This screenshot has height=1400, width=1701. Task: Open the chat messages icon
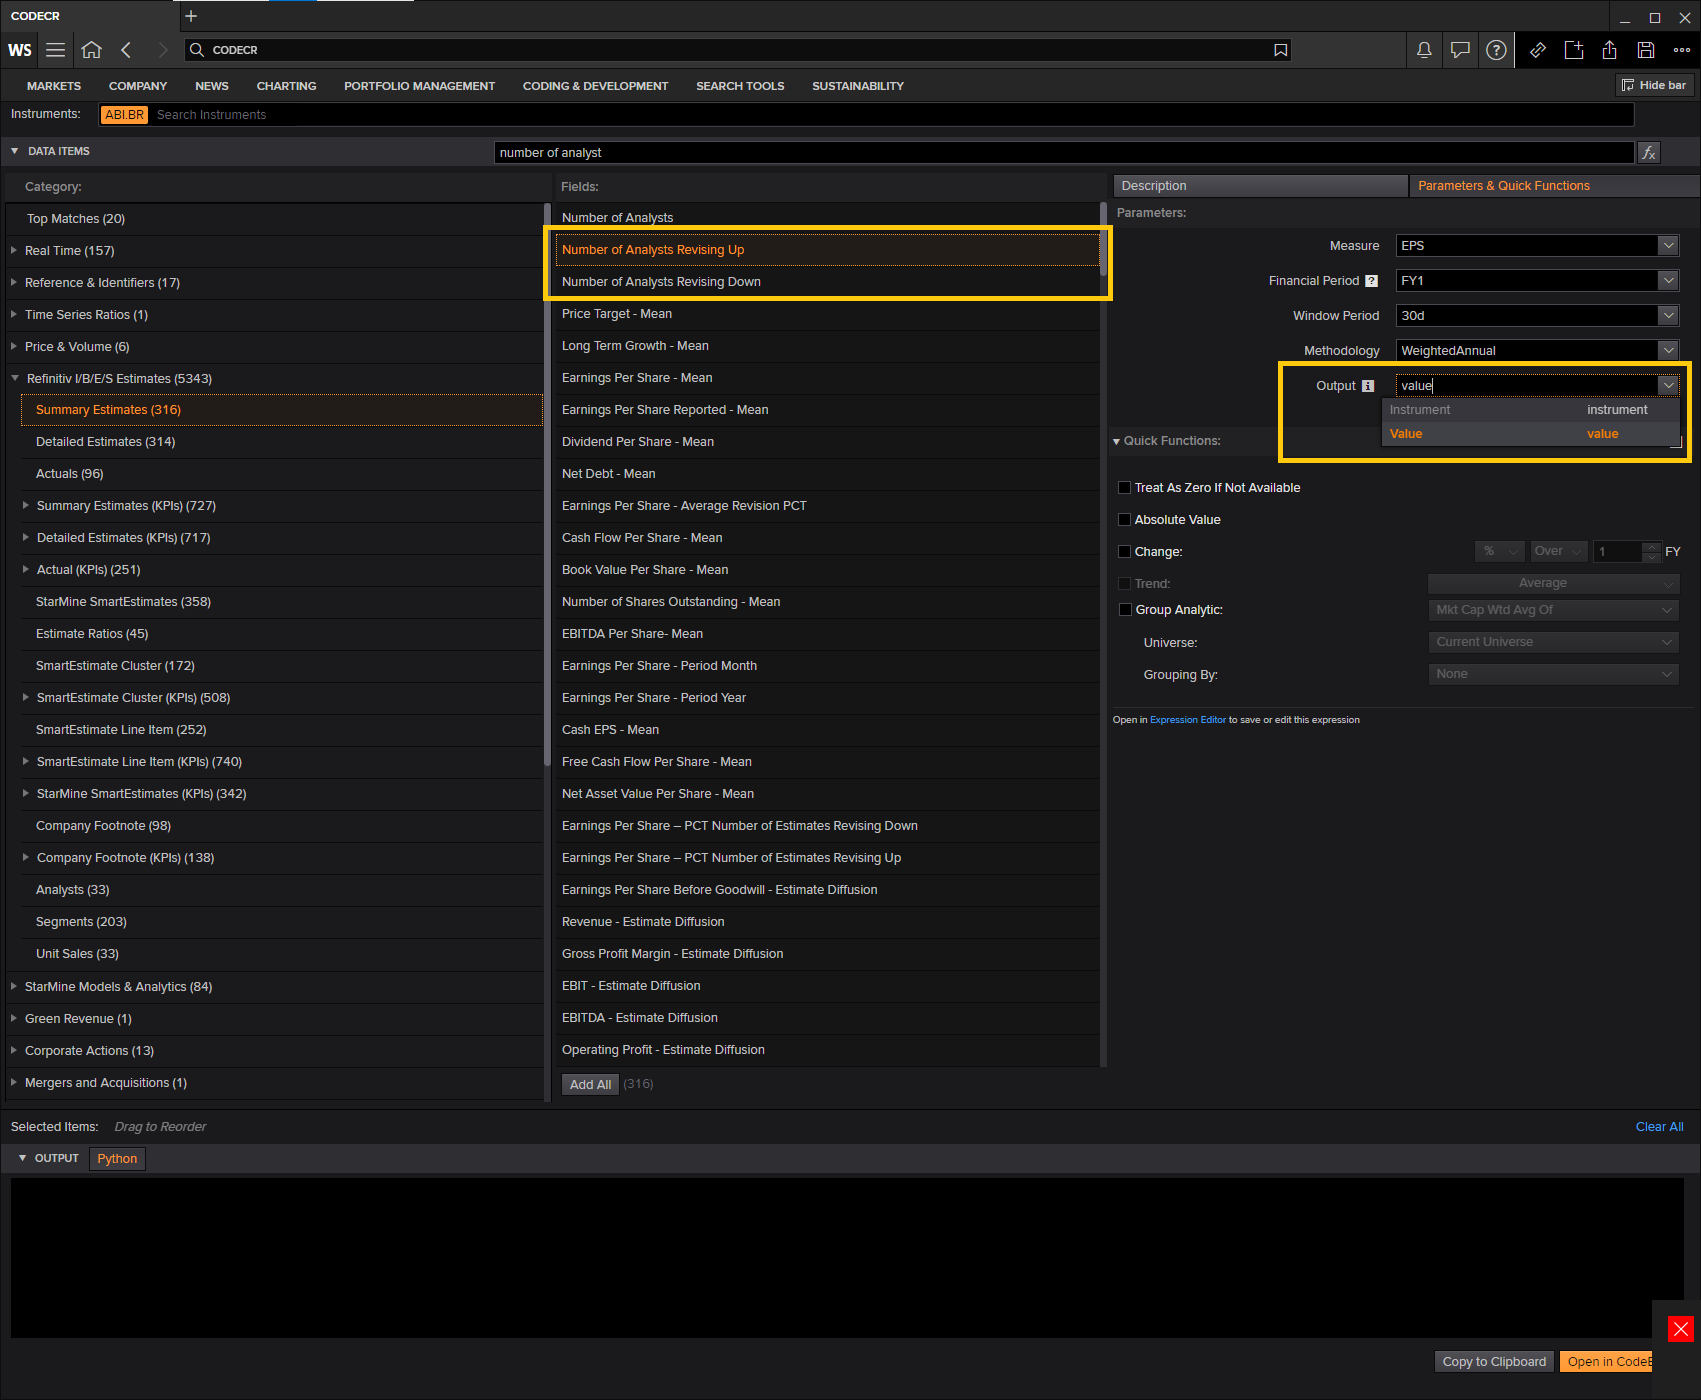coord(1460,50)
